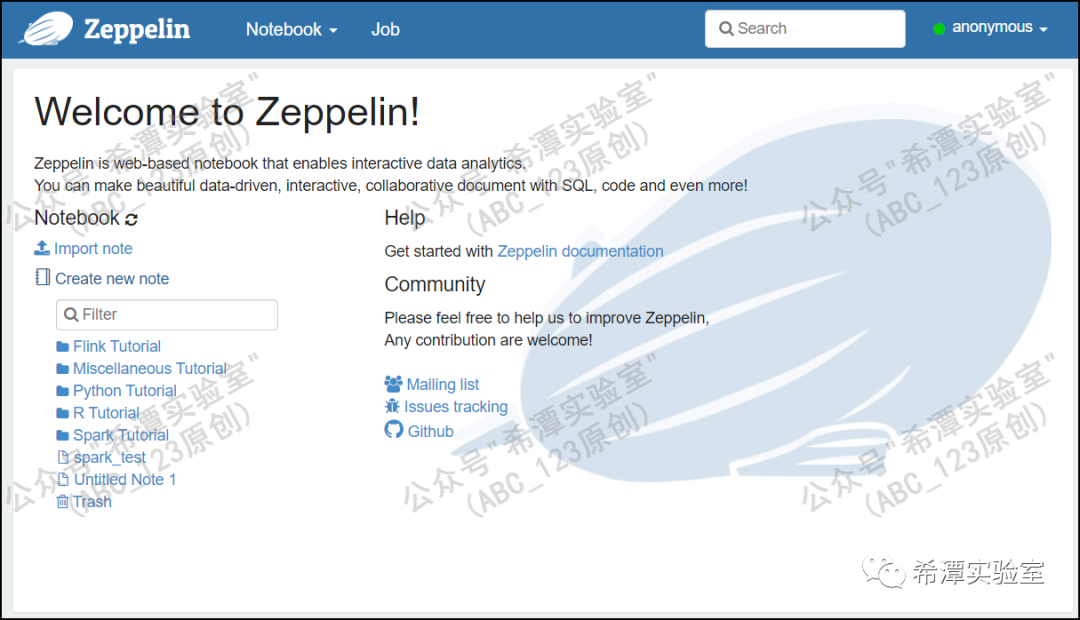
Task: Click the Zeppelin brand title
Action: [x=136, y=29]
